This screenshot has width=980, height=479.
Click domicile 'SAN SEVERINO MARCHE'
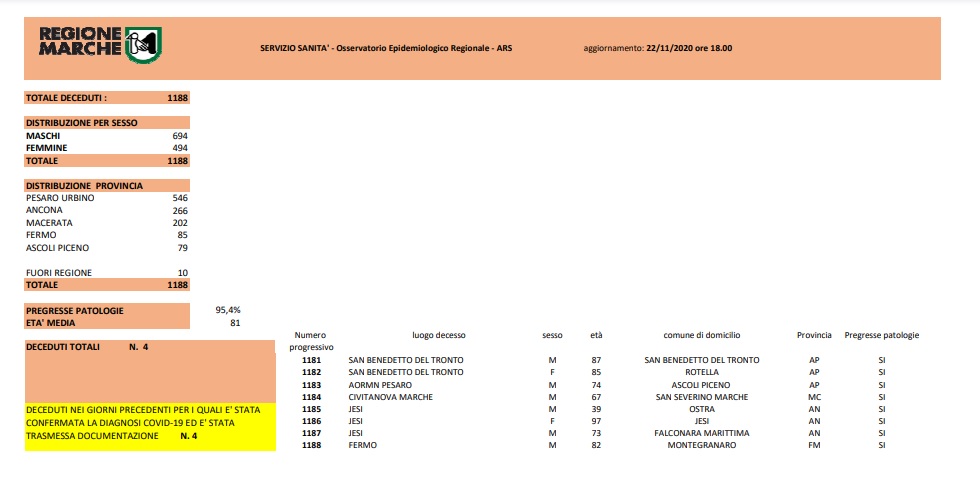coord(702,396)
